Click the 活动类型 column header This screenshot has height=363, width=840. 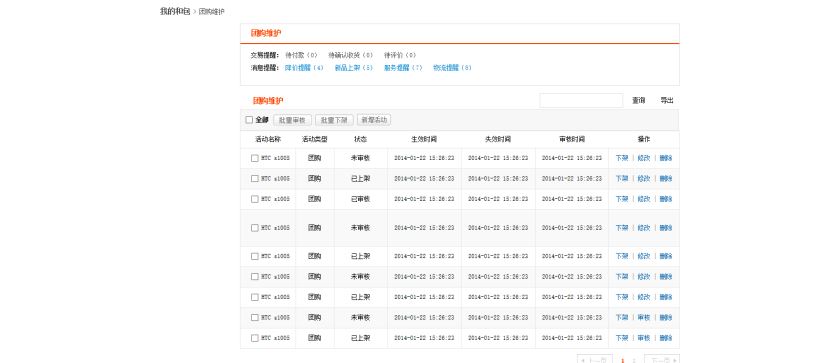[x=314, y=139]
